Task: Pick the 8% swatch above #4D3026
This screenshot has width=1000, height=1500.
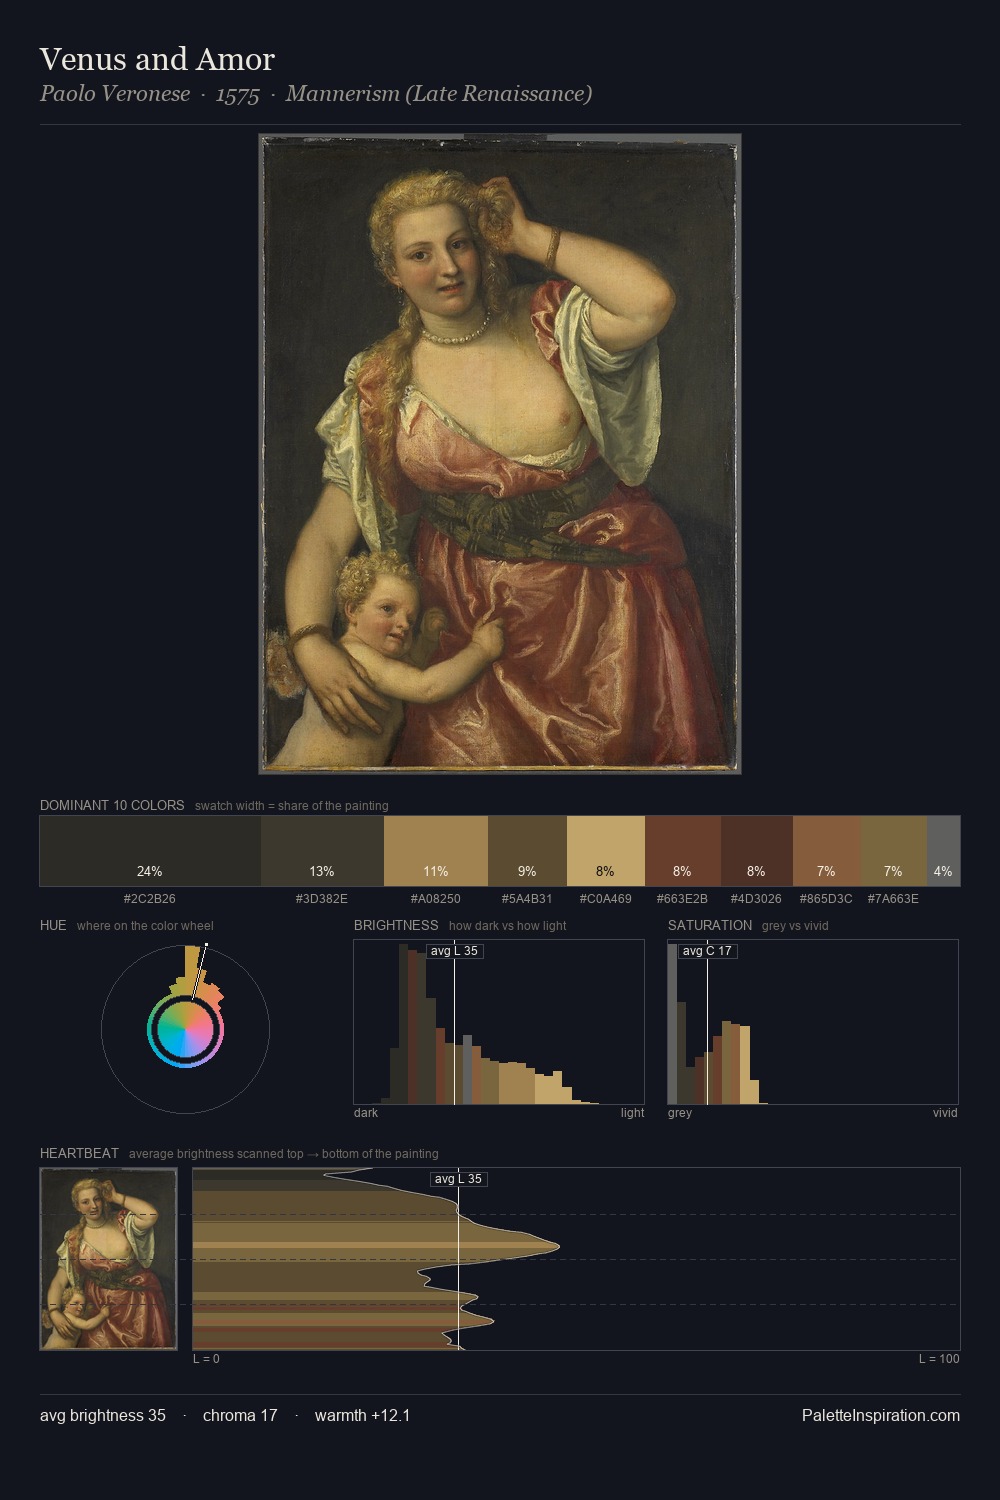Action: tap(757, 851)
